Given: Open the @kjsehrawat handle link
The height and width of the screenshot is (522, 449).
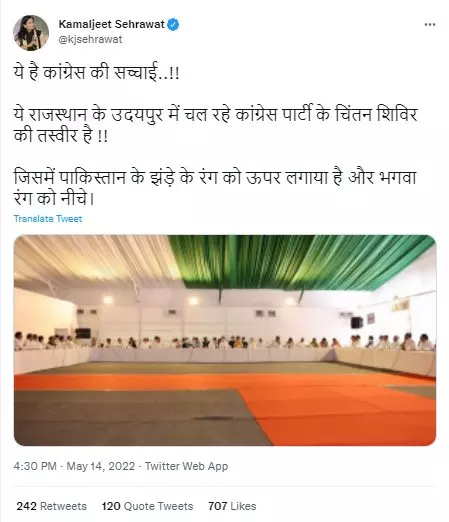Looking at the screenshot, I should click(x=90, y=39).
